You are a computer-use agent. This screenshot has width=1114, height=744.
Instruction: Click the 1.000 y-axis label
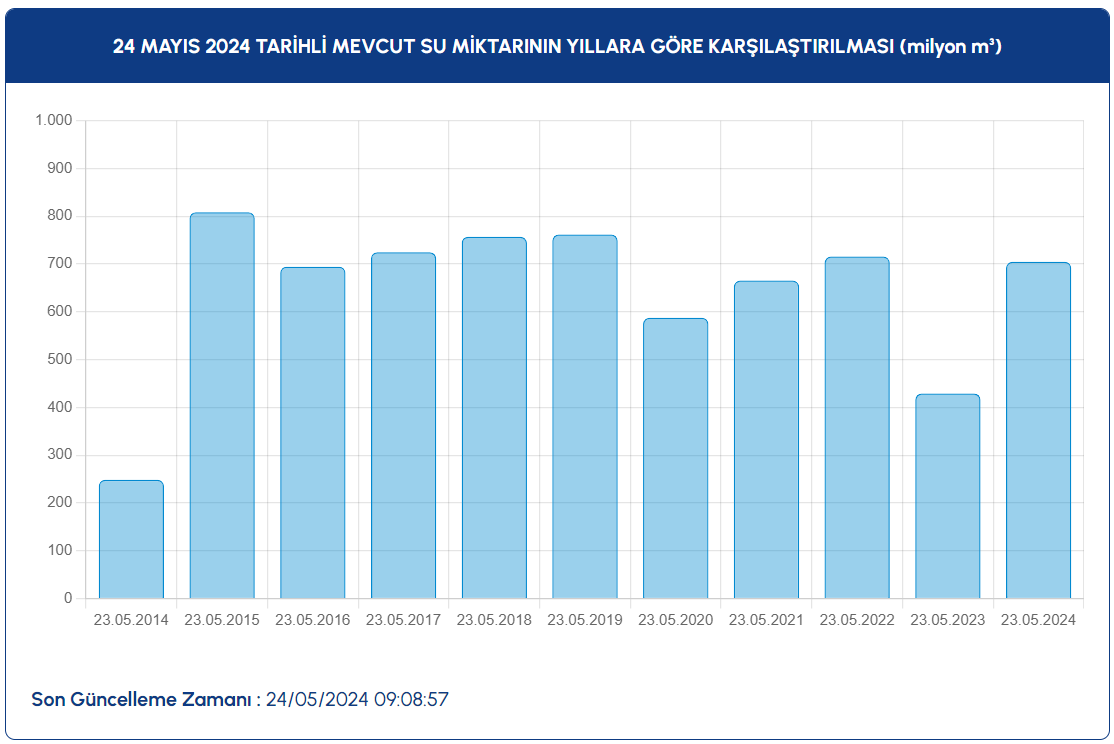point(54,121)
